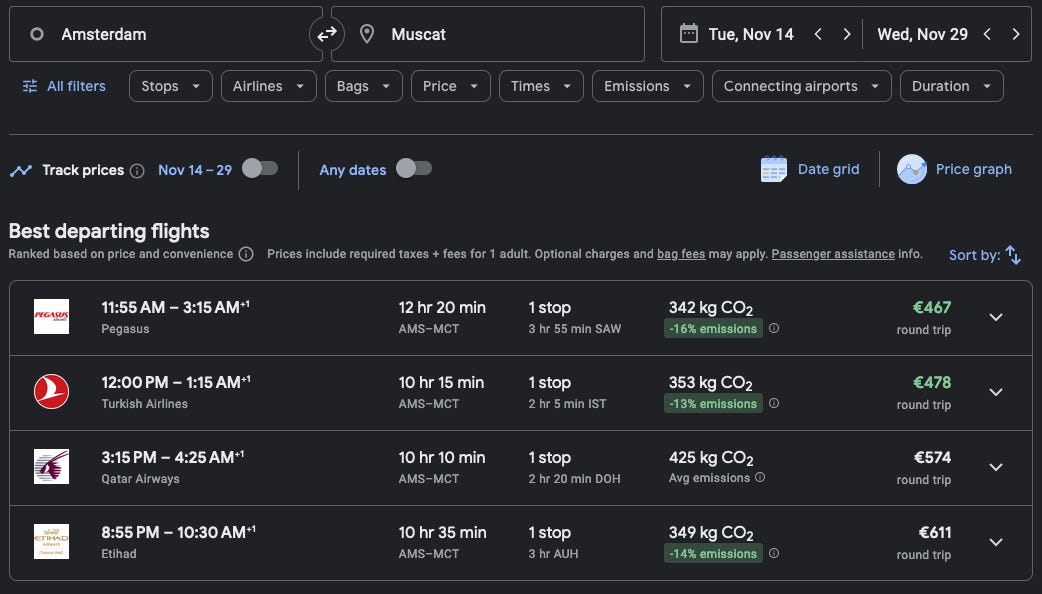Go to next departure date after Nov 14

click(x=847, y=34)
